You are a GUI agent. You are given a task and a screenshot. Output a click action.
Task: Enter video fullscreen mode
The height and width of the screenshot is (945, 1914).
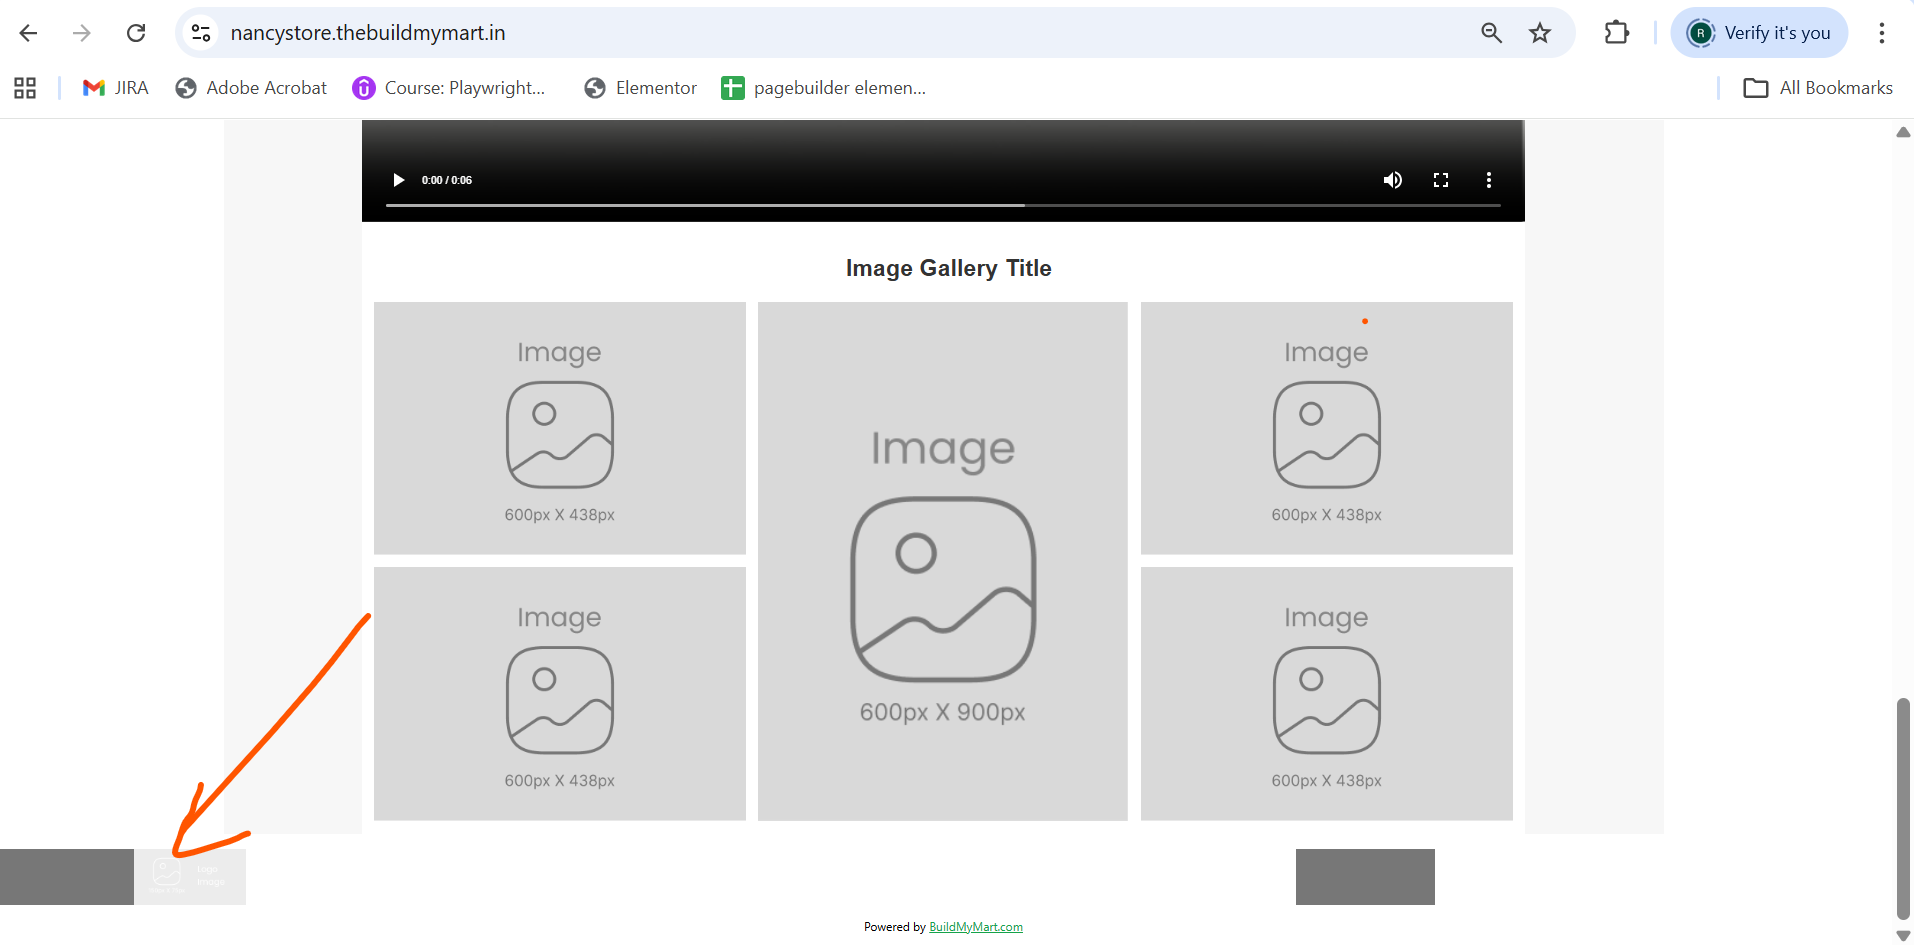[x=1440, y=180]
